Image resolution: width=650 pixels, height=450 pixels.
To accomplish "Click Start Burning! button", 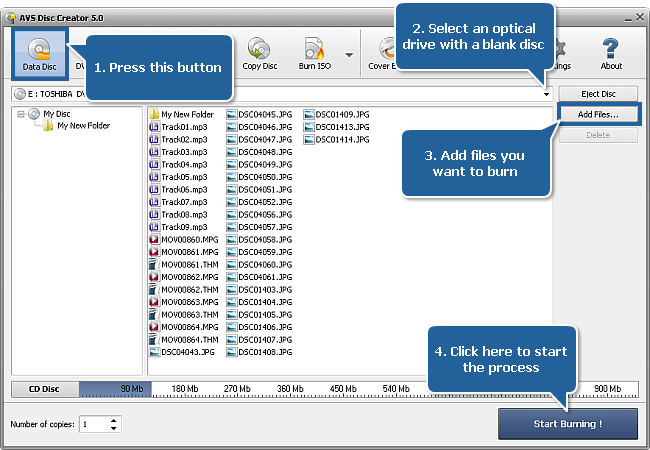I will click(568, 424).
